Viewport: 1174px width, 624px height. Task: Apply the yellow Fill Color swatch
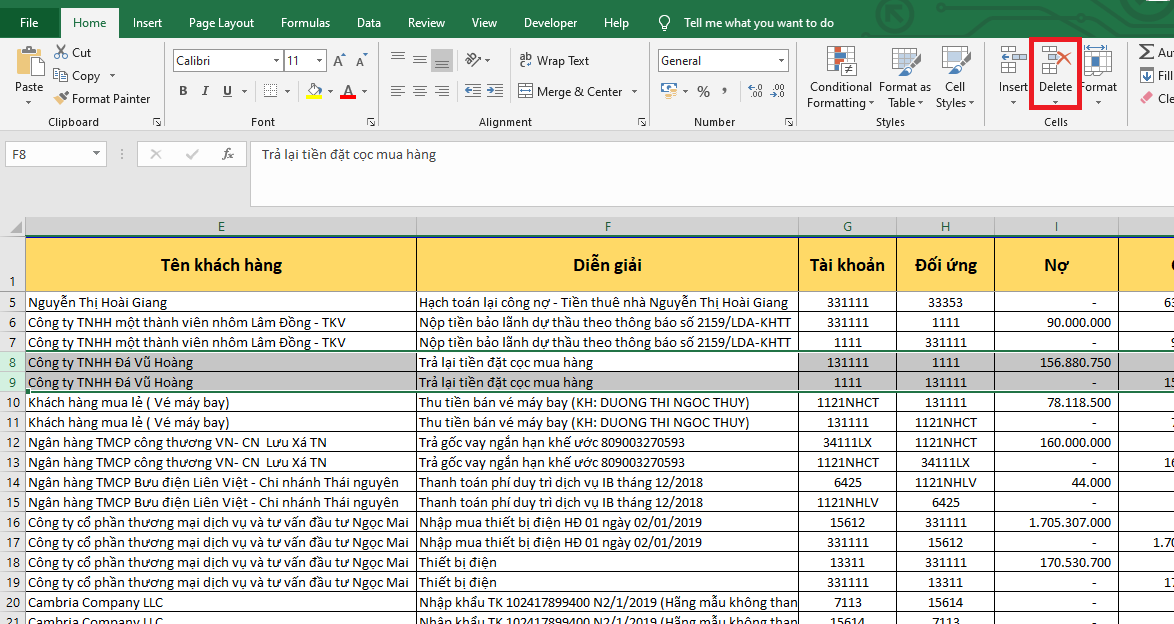pyautogui.click(x=314, y=92)
